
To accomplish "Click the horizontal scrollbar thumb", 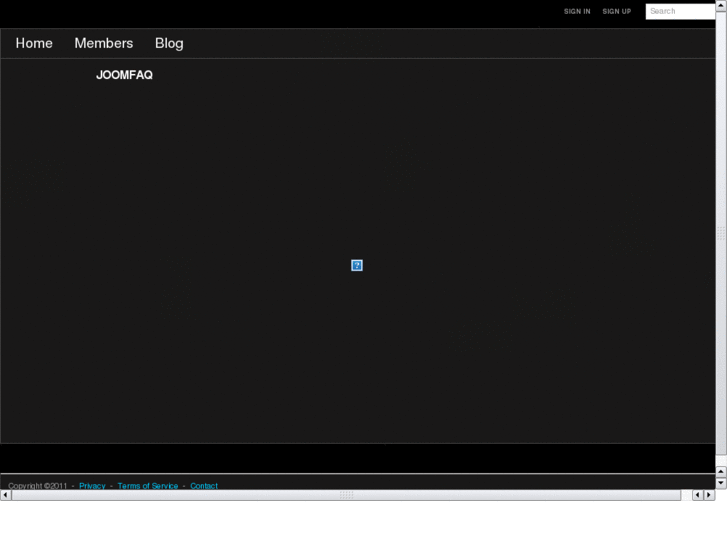I will [x=346, y=495].
